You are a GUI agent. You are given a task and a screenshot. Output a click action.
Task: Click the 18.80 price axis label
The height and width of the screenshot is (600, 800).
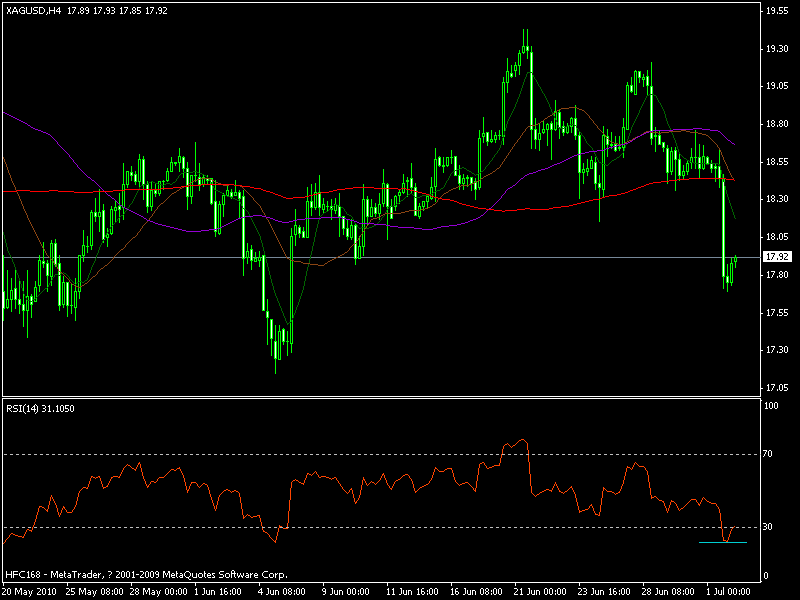click(777, 124)
